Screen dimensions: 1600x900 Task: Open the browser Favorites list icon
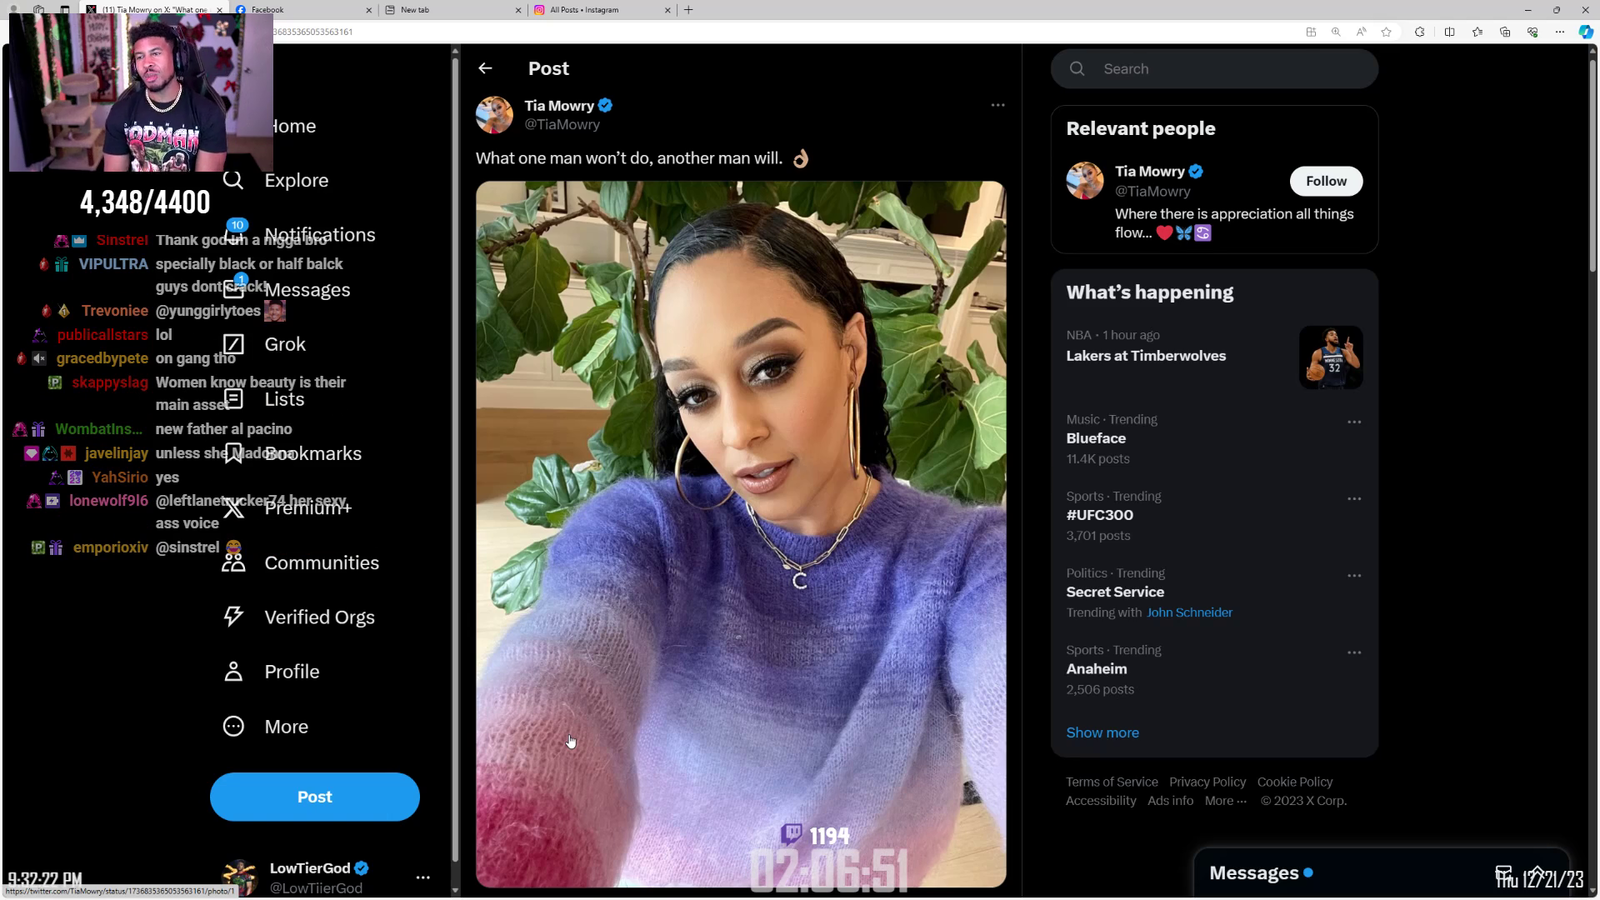coord(1477,32)
